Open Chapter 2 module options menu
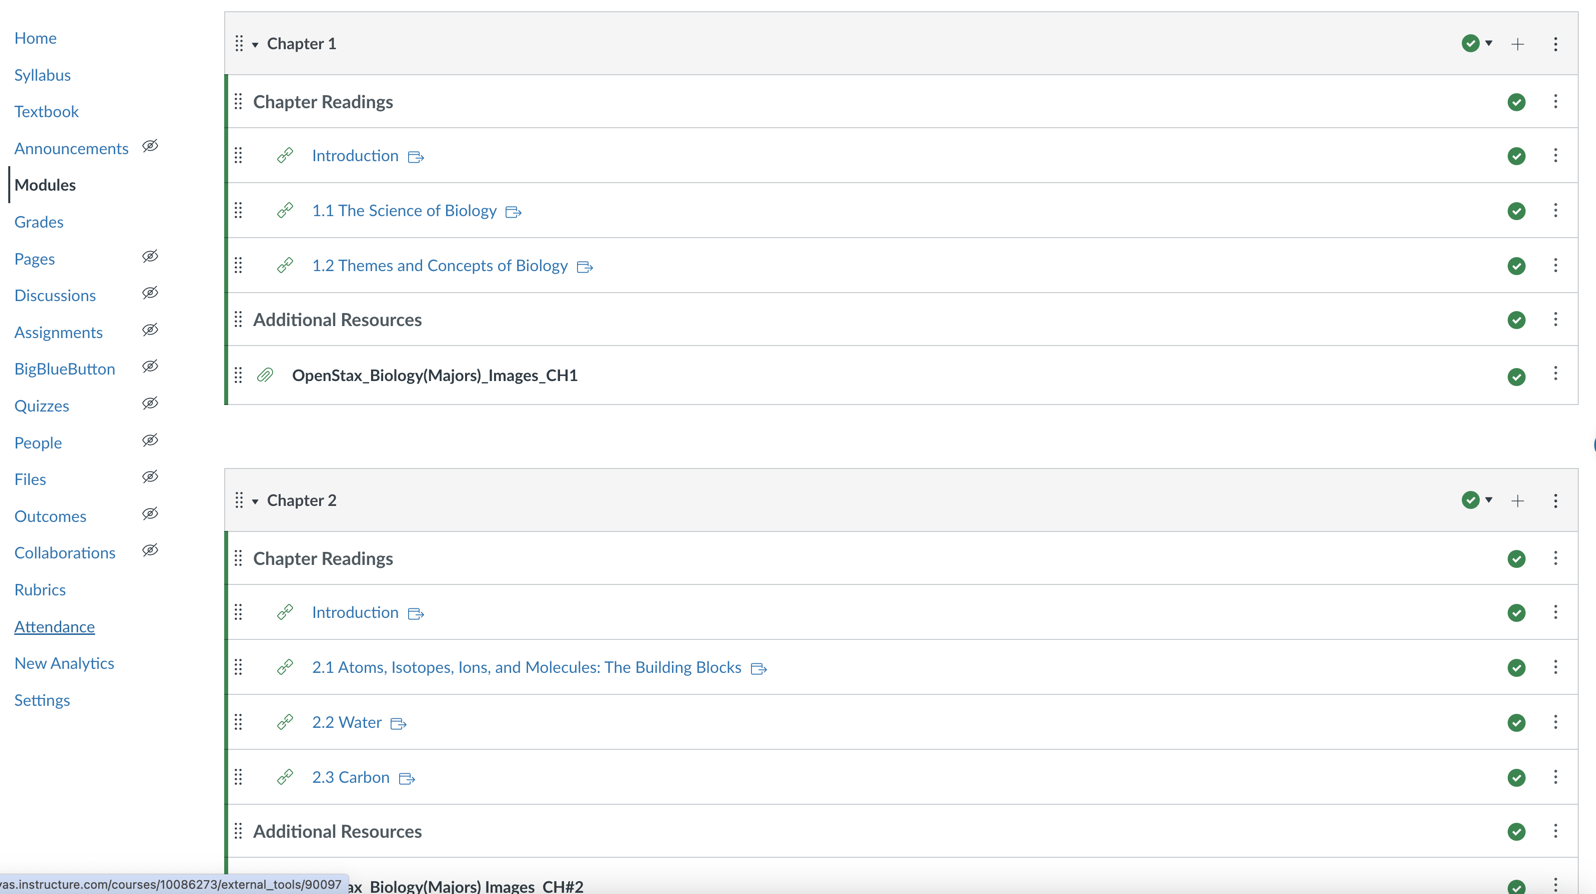Screen dimensions: 1596x894 (x=1555, y=501)
